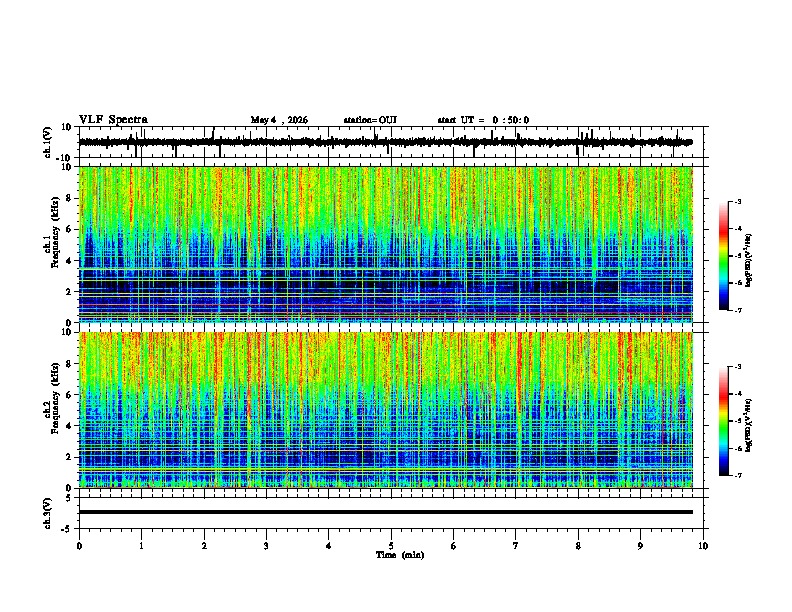Click the 9 minute tick on time axis
The width and height of the screenshot is (792, 612).
point(640,546)
